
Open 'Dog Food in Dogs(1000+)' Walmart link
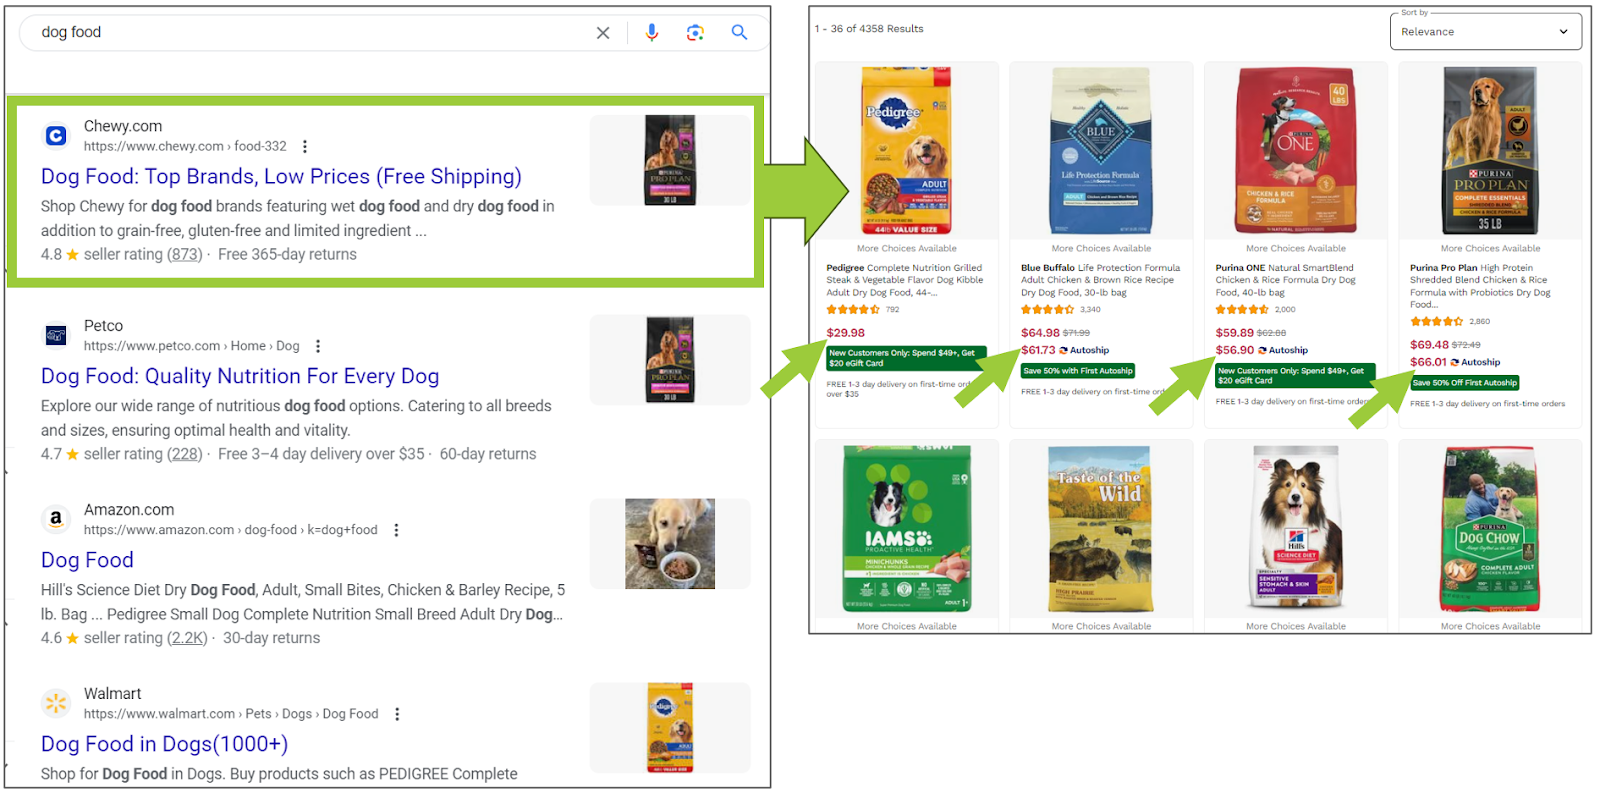click(164, 744)
